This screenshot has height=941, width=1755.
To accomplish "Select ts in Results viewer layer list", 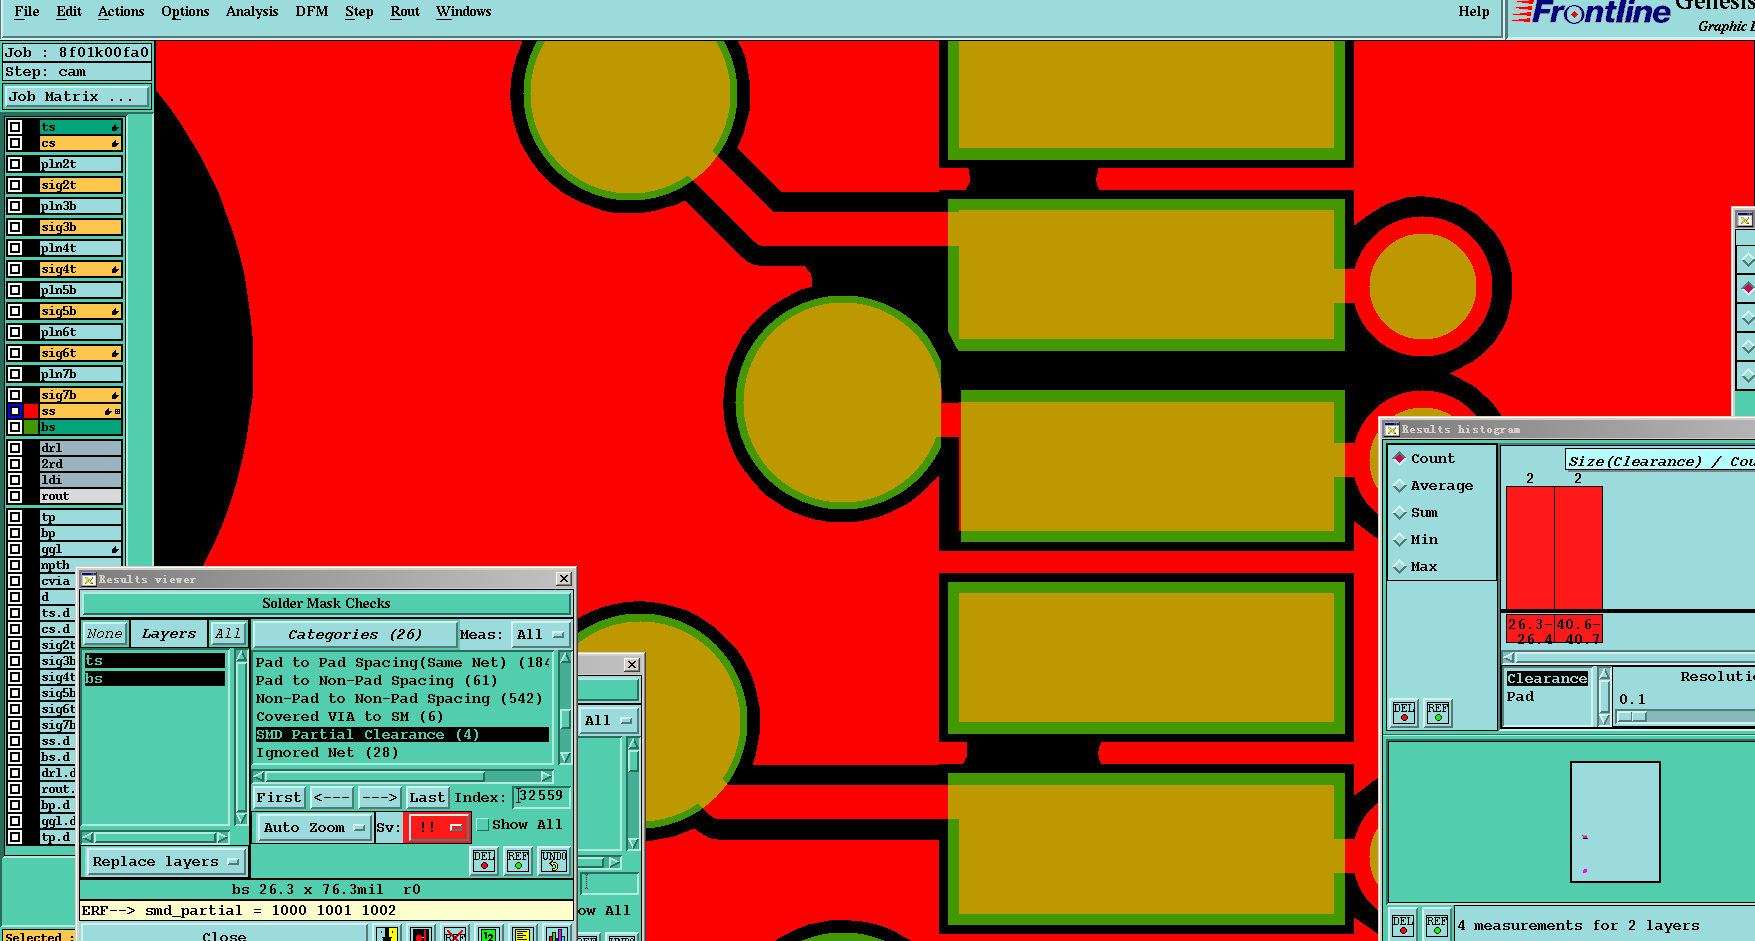I will pyautogui.click(x=155, y=661).
